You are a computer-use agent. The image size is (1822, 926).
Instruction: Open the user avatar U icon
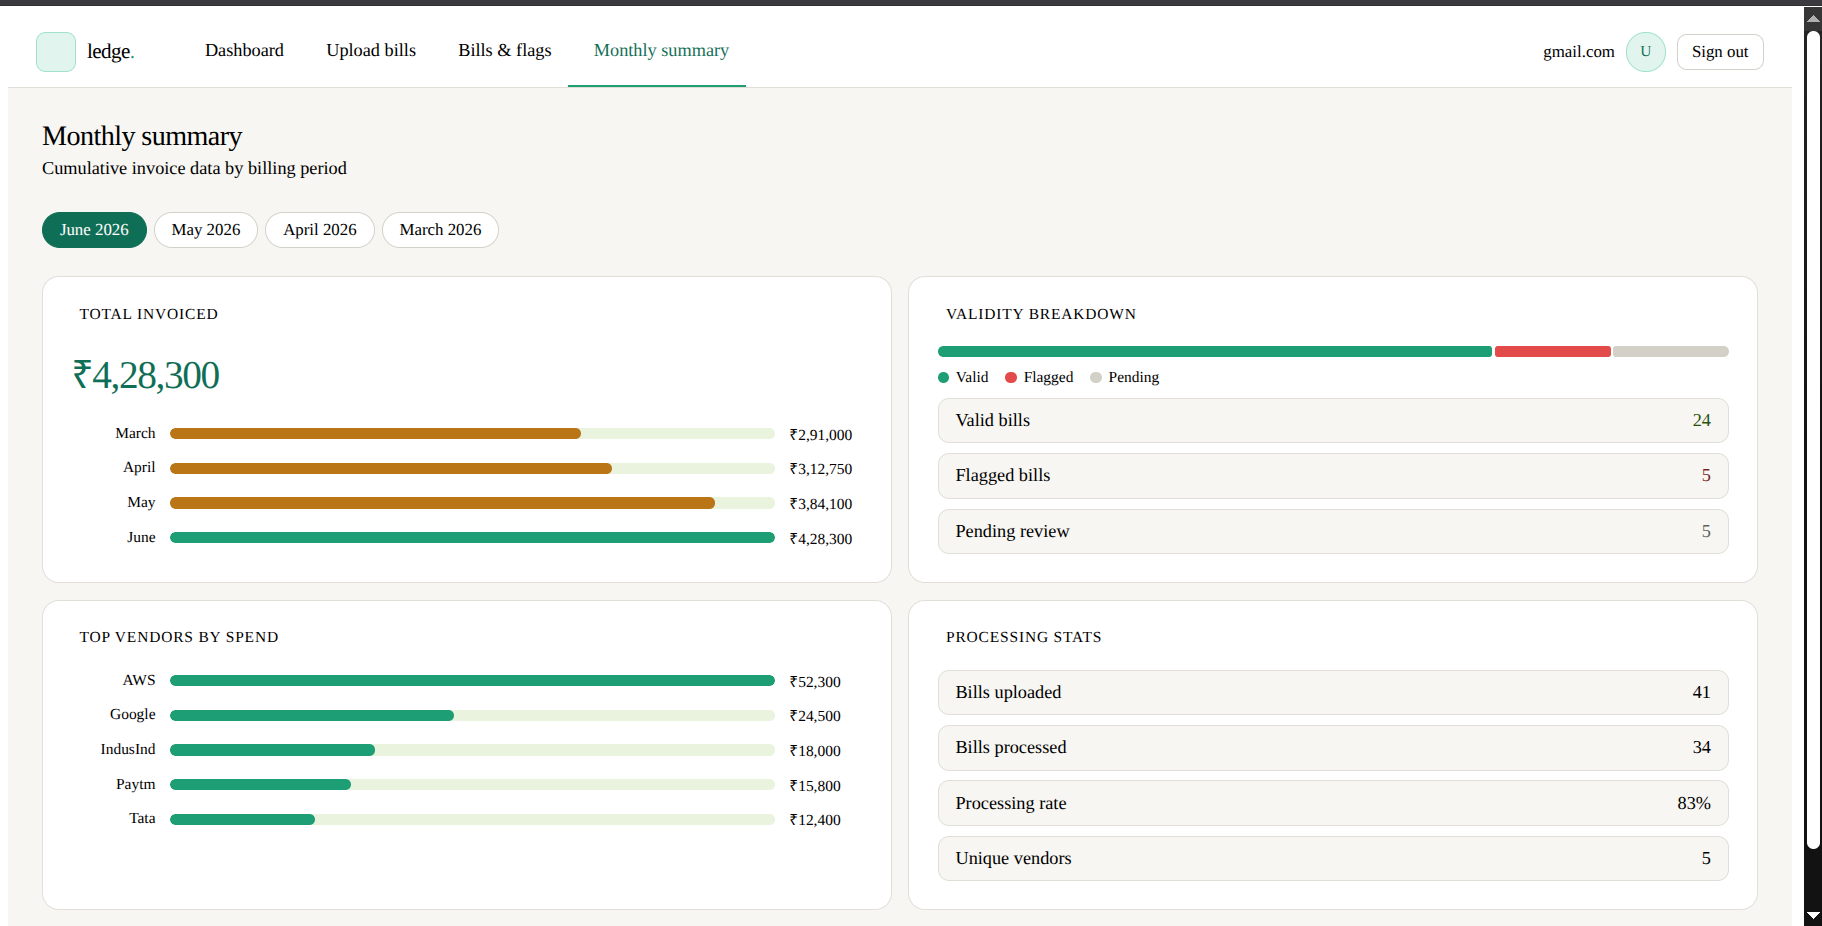tap(1645, 52)
